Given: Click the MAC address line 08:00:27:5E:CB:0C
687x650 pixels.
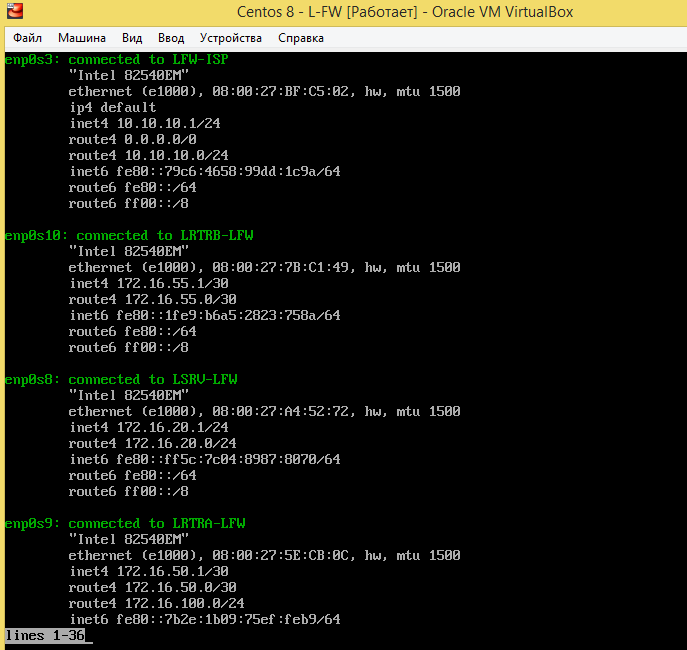Looking at the screenshot, I should 264,556.
